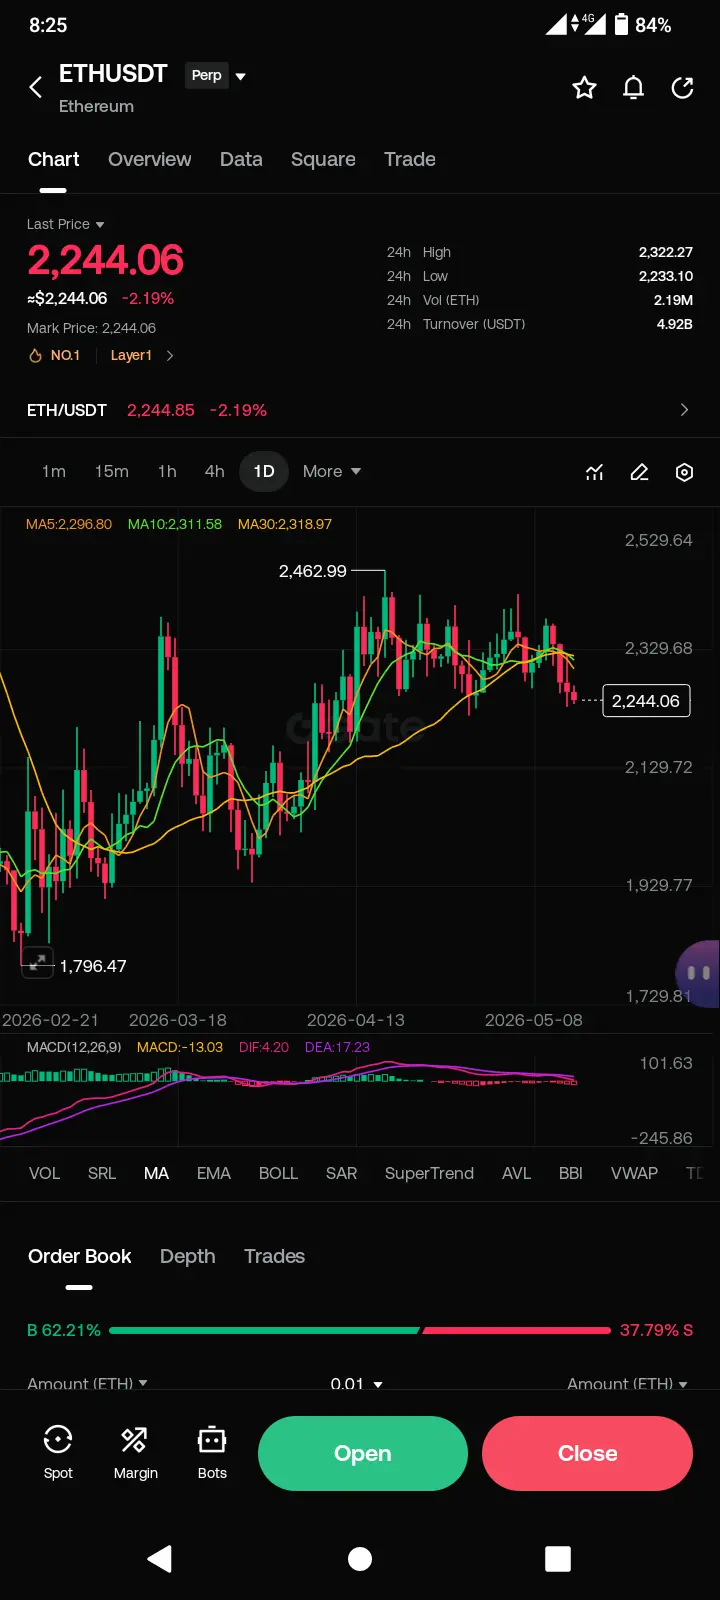Open Bots shortcut

[212, 1452]
